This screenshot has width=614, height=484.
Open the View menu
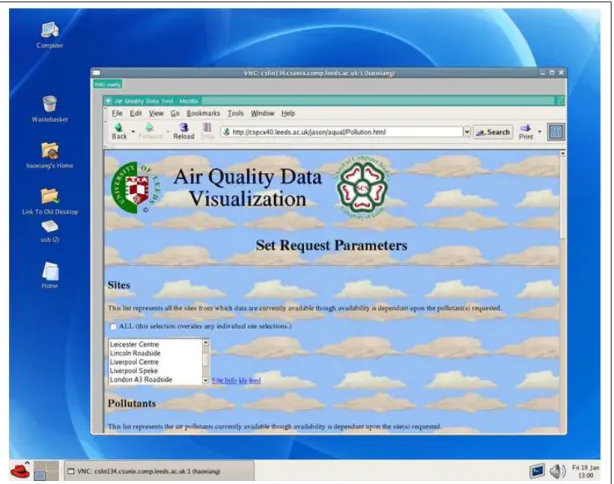coord(156,113)
